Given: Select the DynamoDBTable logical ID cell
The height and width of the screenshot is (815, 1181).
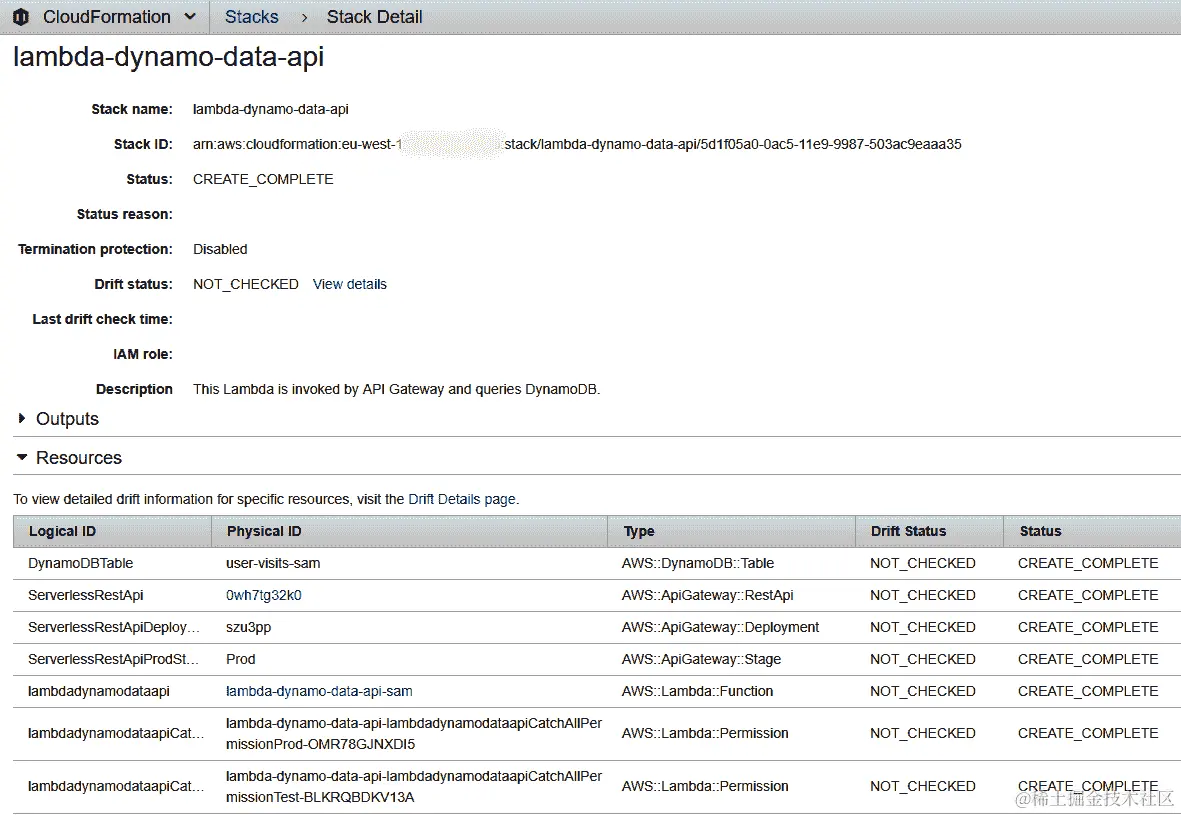Looking at the screenshot, I should [81, 563].
